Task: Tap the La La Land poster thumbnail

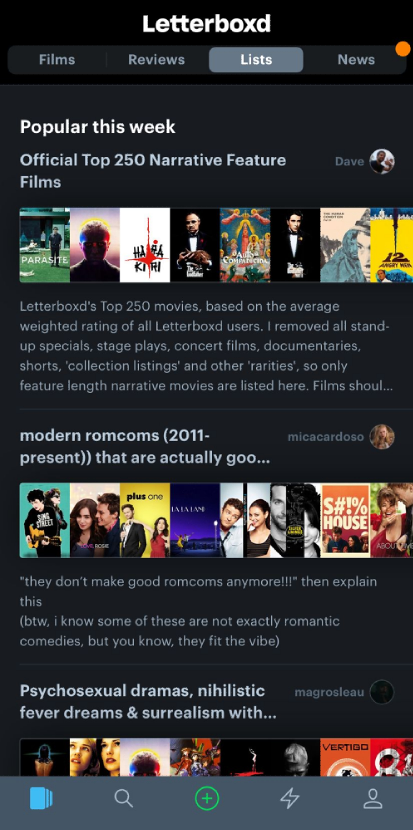Action: 195,520
